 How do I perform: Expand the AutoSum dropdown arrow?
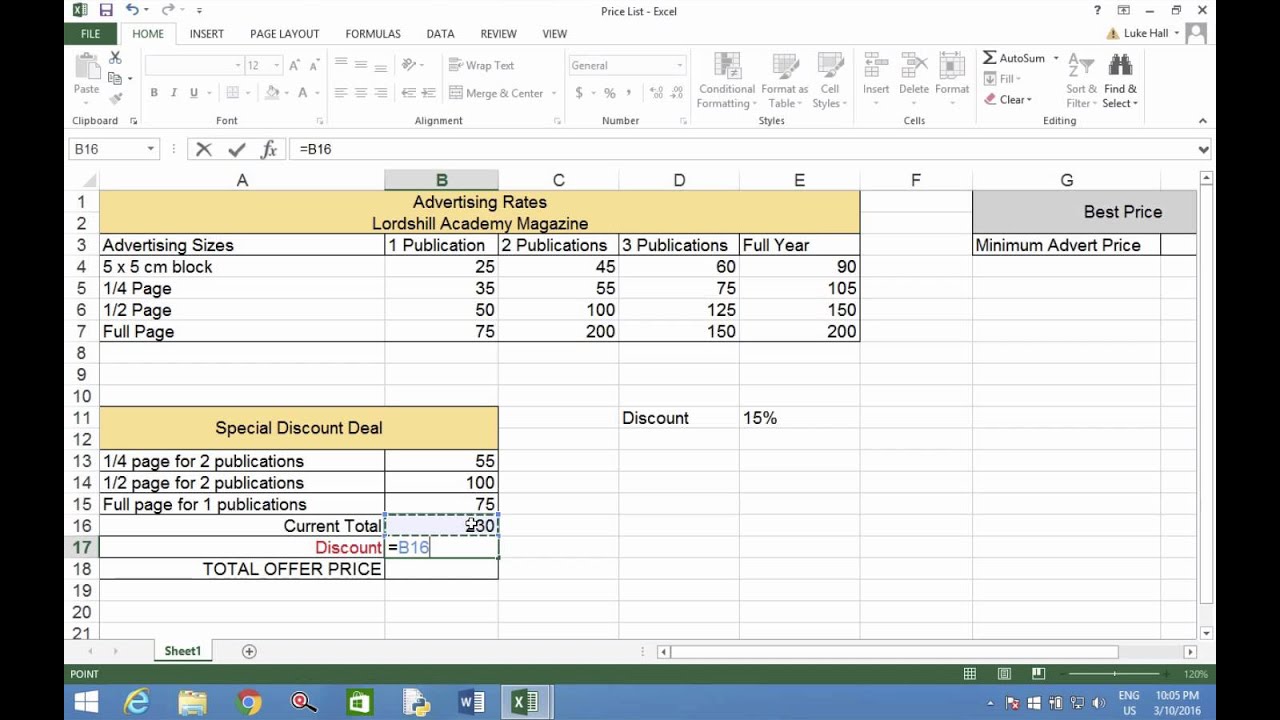click(1055, 58)
